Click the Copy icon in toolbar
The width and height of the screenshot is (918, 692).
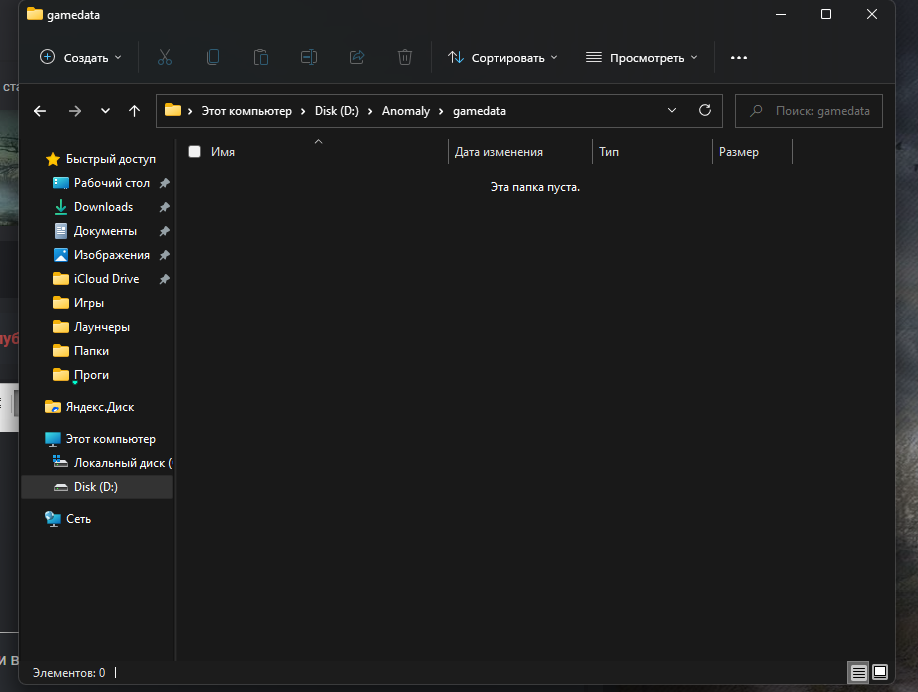[213, 57]
